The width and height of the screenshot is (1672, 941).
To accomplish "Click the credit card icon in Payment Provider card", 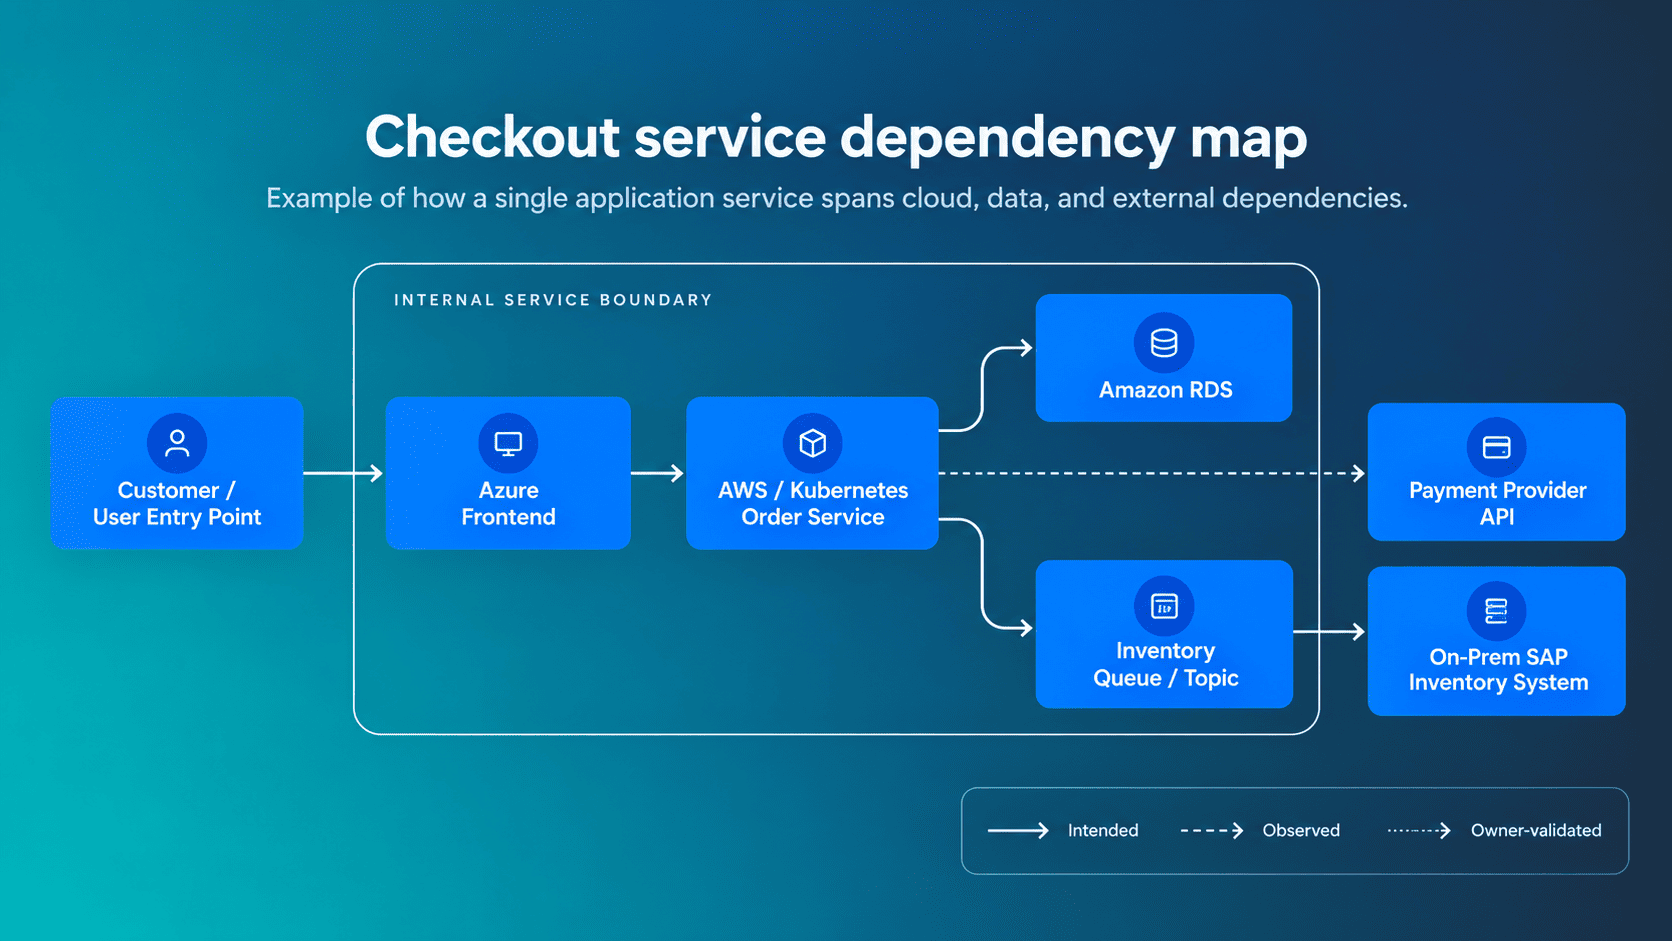I will (x=1497, y=447).
